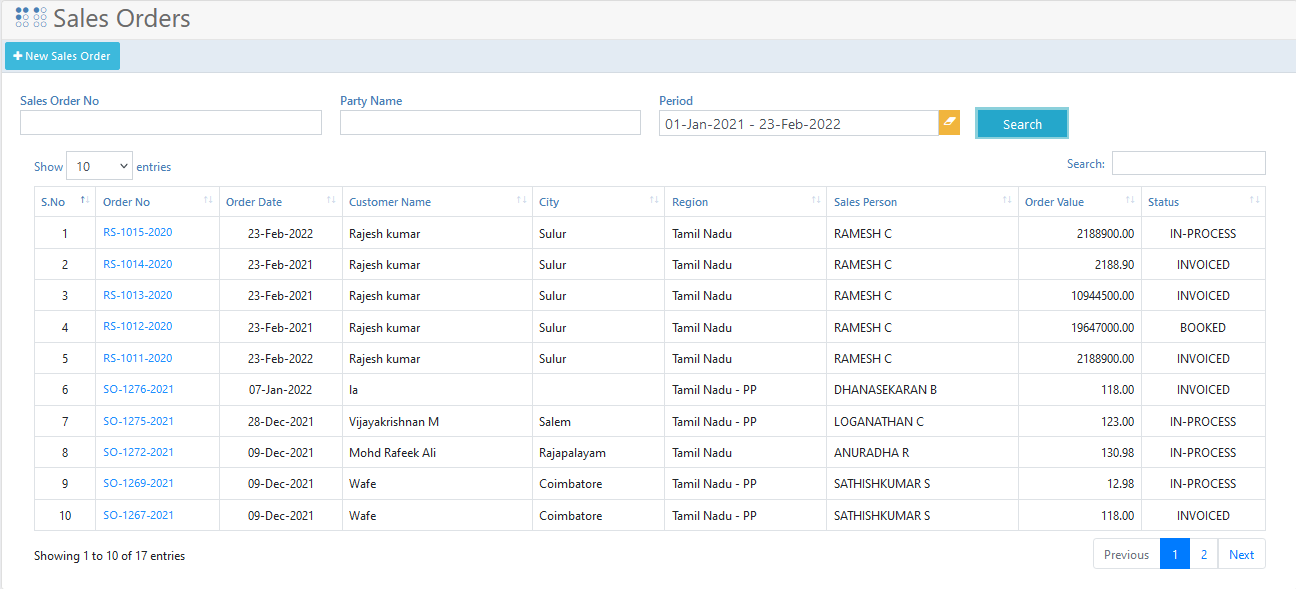Open sales order SO-1272-2021
The image size is (1296, 589).
coord(138,452)
